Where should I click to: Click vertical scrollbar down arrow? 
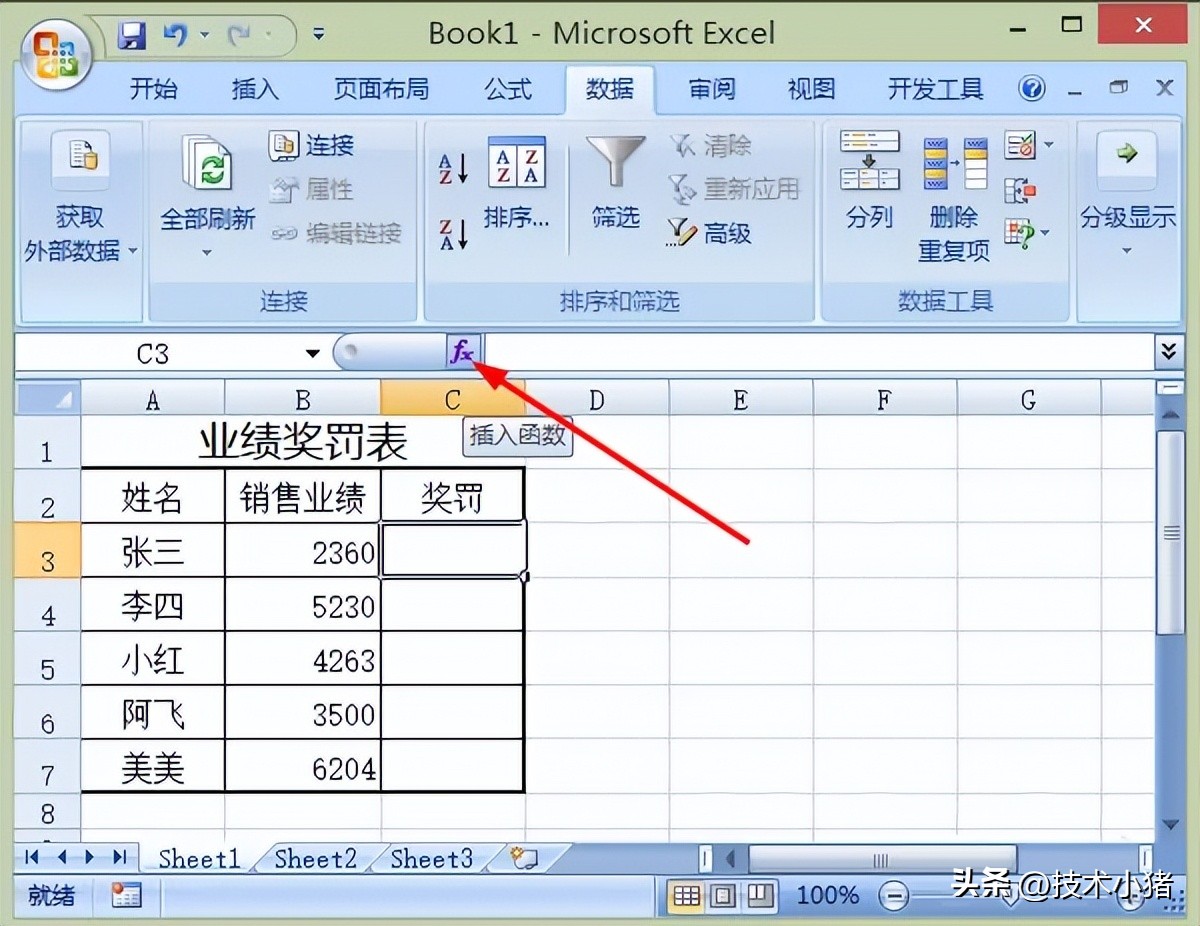pyautogui.click(x=1171, y=825)
